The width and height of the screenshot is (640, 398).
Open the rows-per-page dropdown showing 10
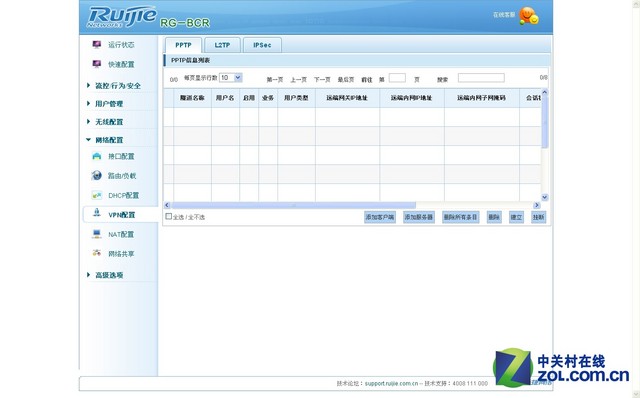click(x=231, y=78)
